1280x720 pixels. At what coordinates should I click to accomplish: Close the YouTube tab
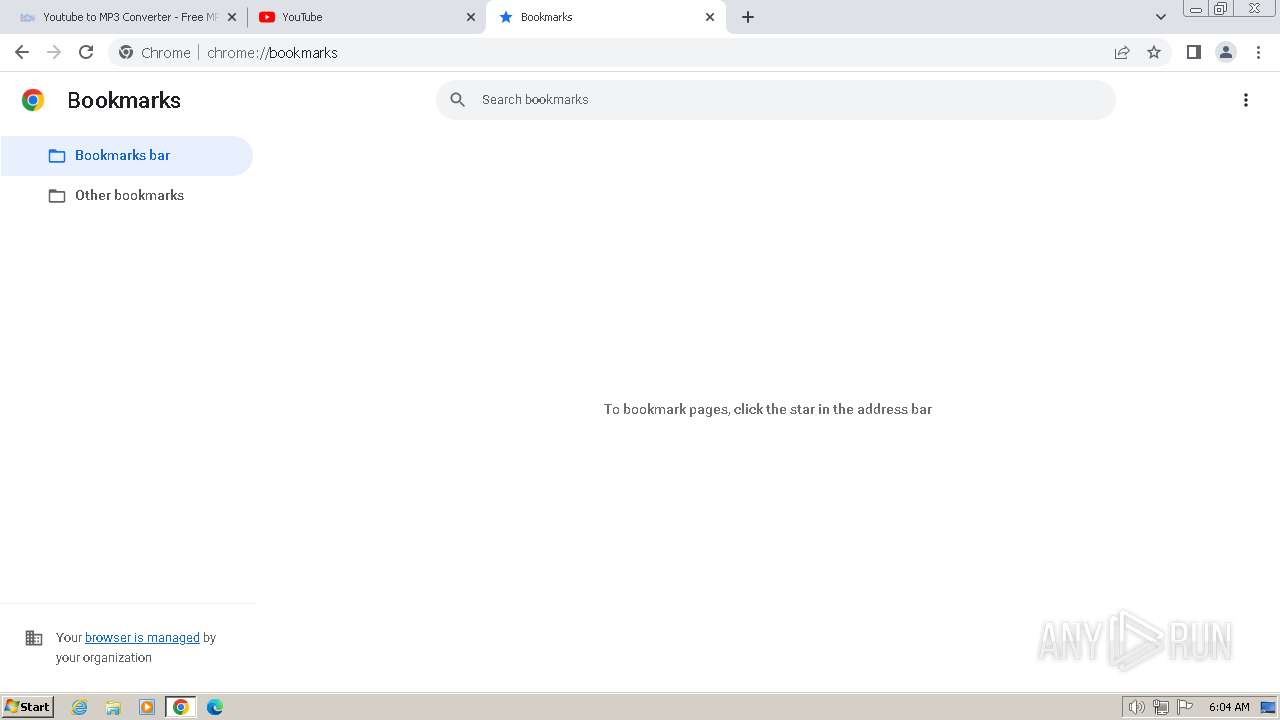tap(471, 17)
